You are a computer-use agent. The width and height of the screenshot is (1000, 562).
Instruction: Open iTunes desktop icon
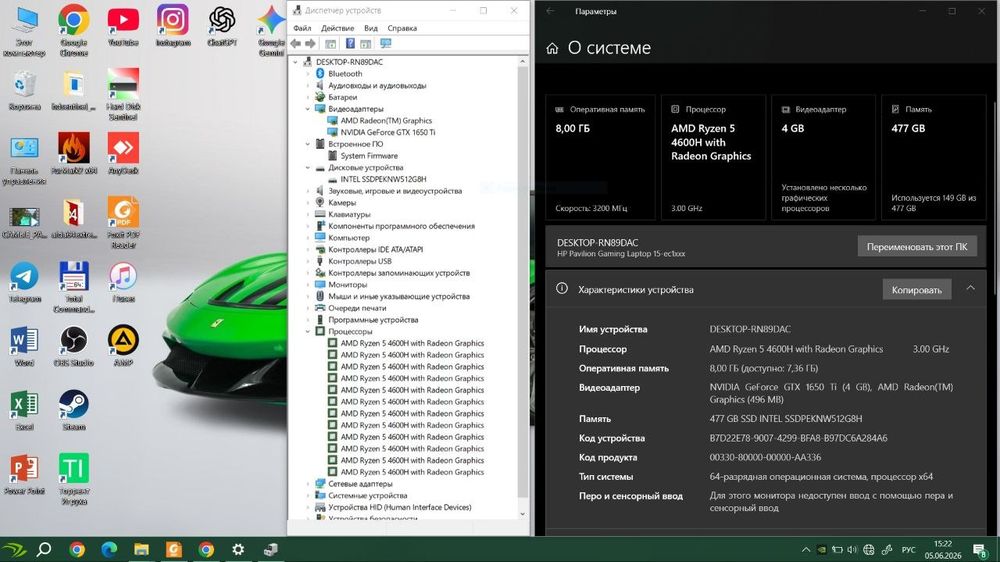123,282
